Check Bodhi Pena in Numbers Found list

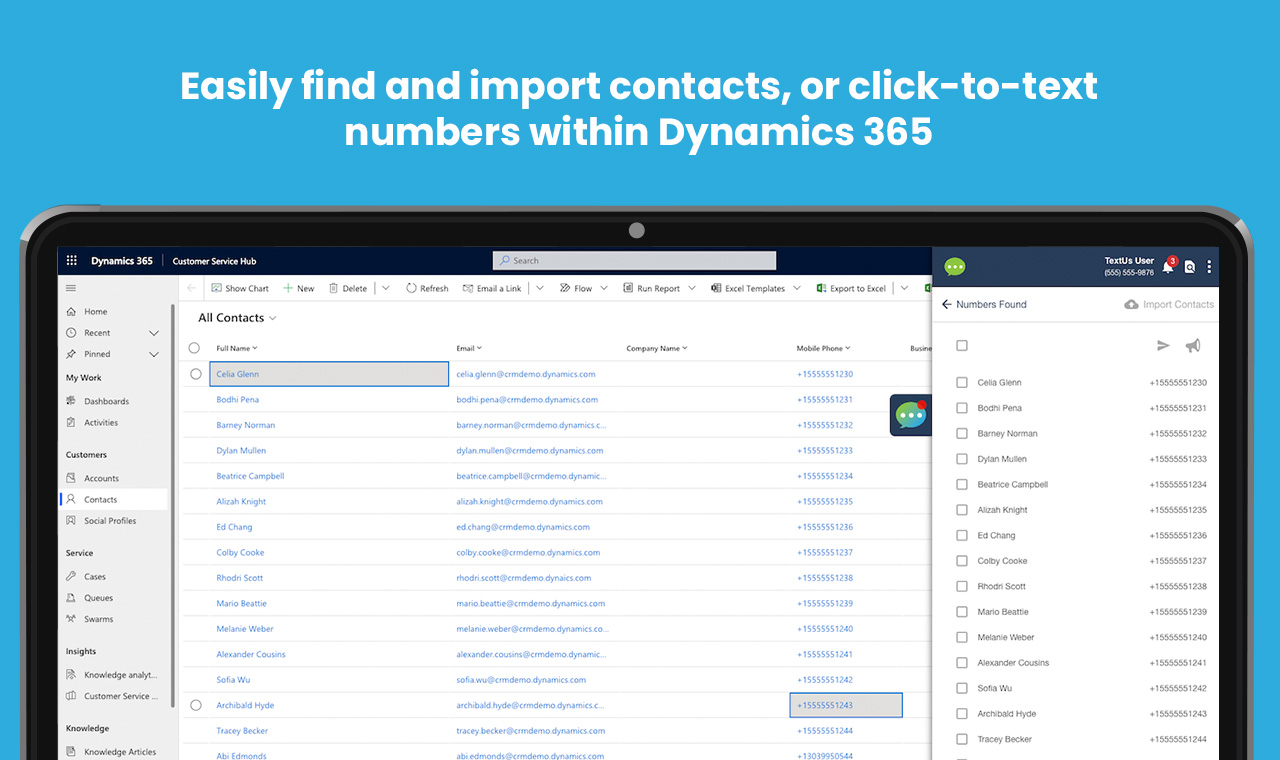tap(962, 408)
